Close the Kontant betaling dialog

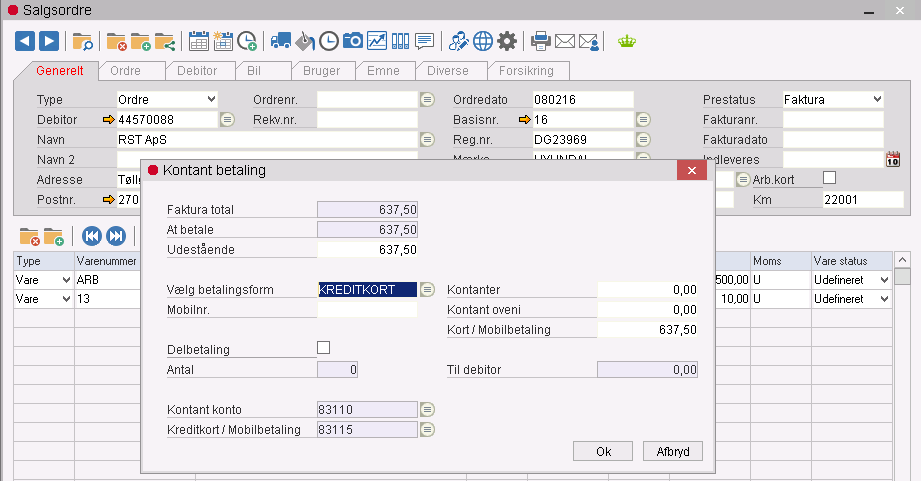coord(692,170)
